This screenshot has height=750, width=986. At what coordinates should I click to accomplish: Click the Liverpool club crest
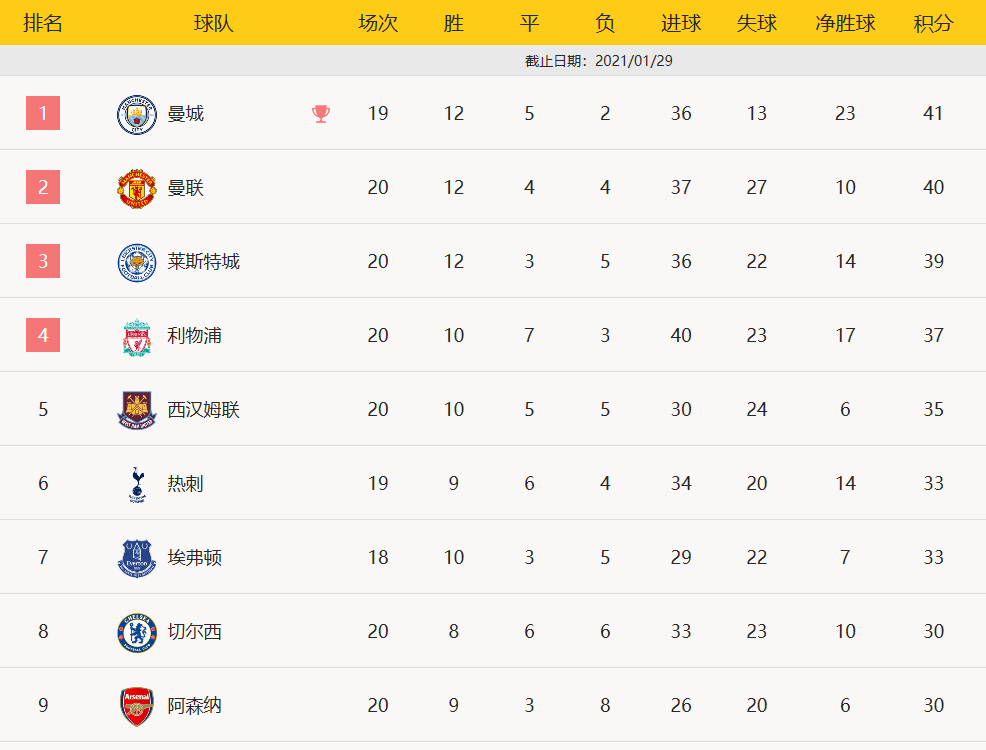tap(137, 336)
